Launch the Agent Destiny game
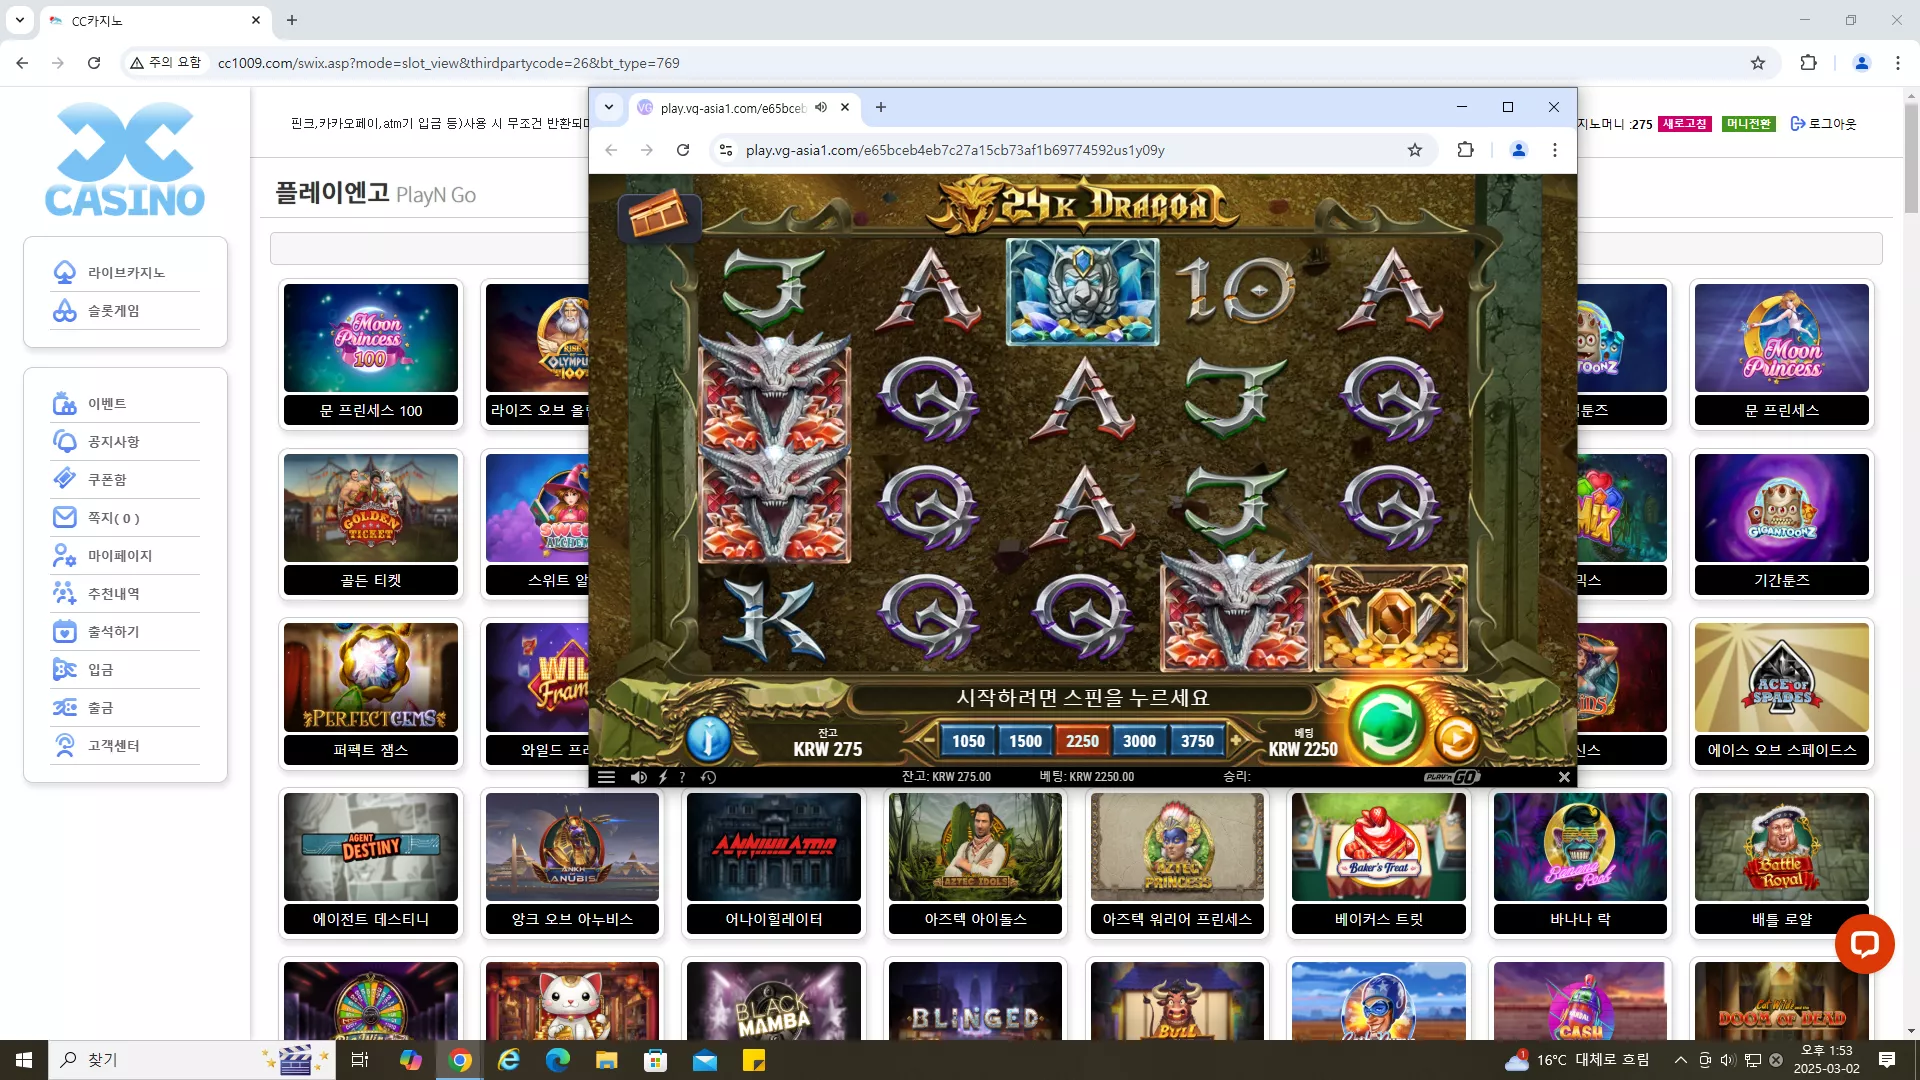This screenshot has height=1080, width=1920. [371, 847]
